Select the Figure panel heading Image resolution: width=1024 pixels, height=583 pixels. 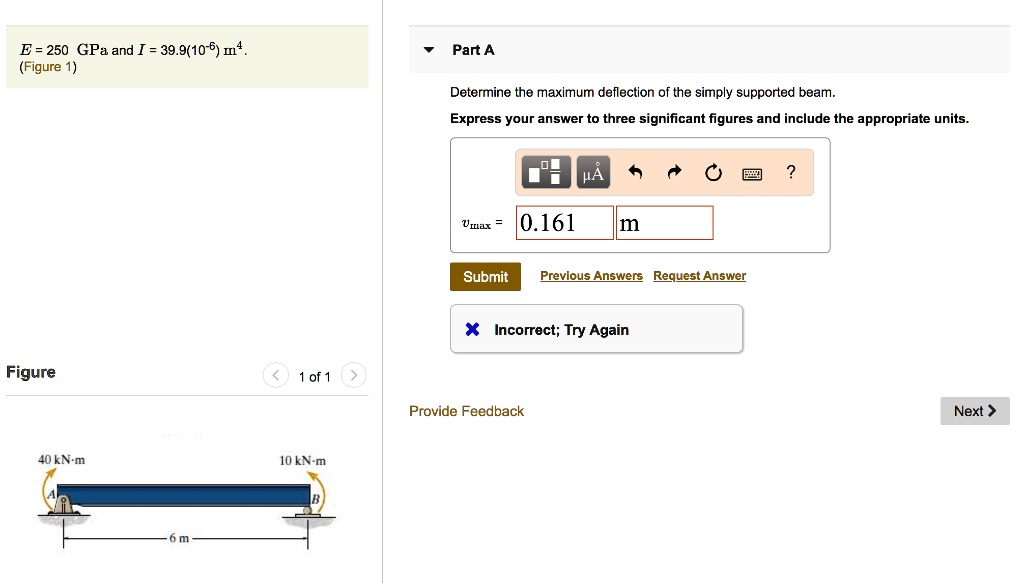tap(31, 371)
